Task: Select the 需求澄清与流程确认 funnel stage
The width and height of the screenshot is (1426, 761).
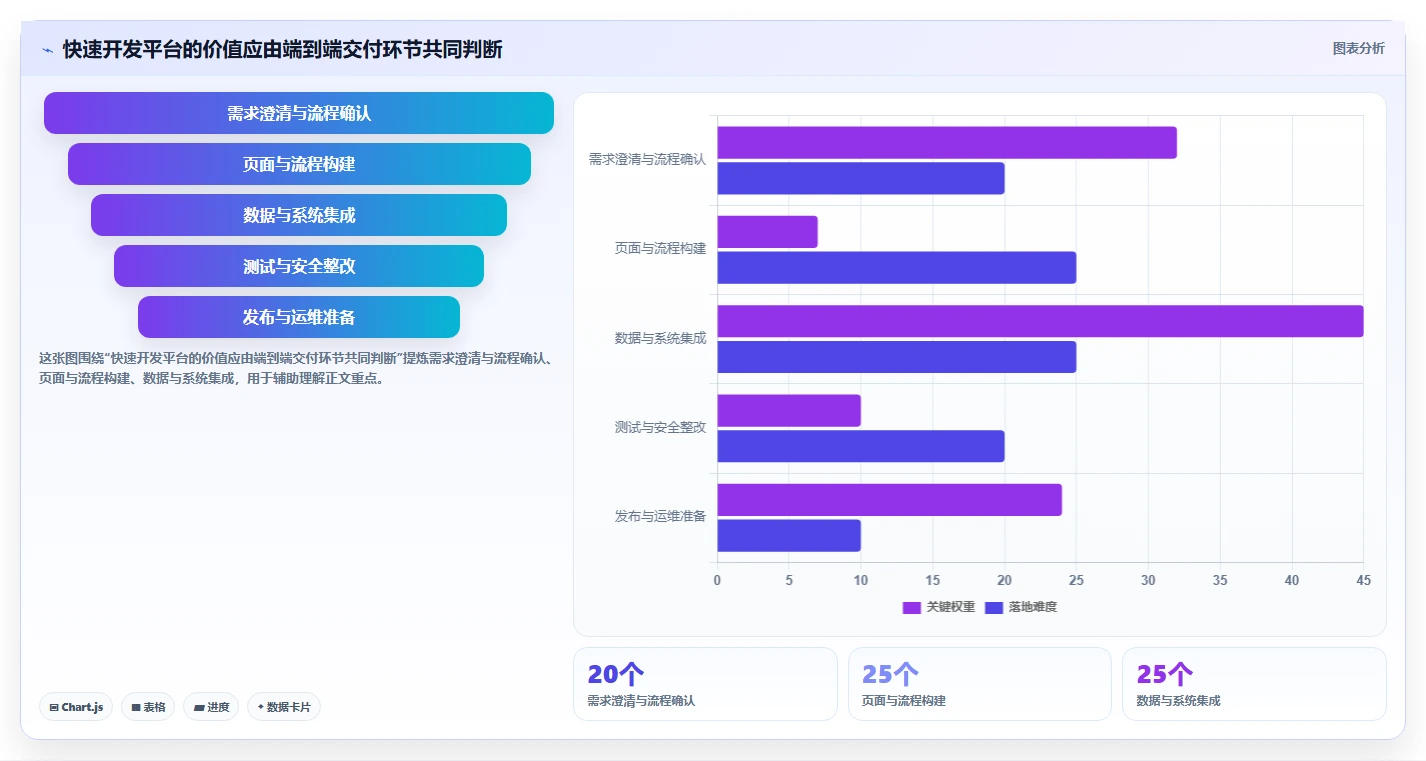Action: (299, 113)
